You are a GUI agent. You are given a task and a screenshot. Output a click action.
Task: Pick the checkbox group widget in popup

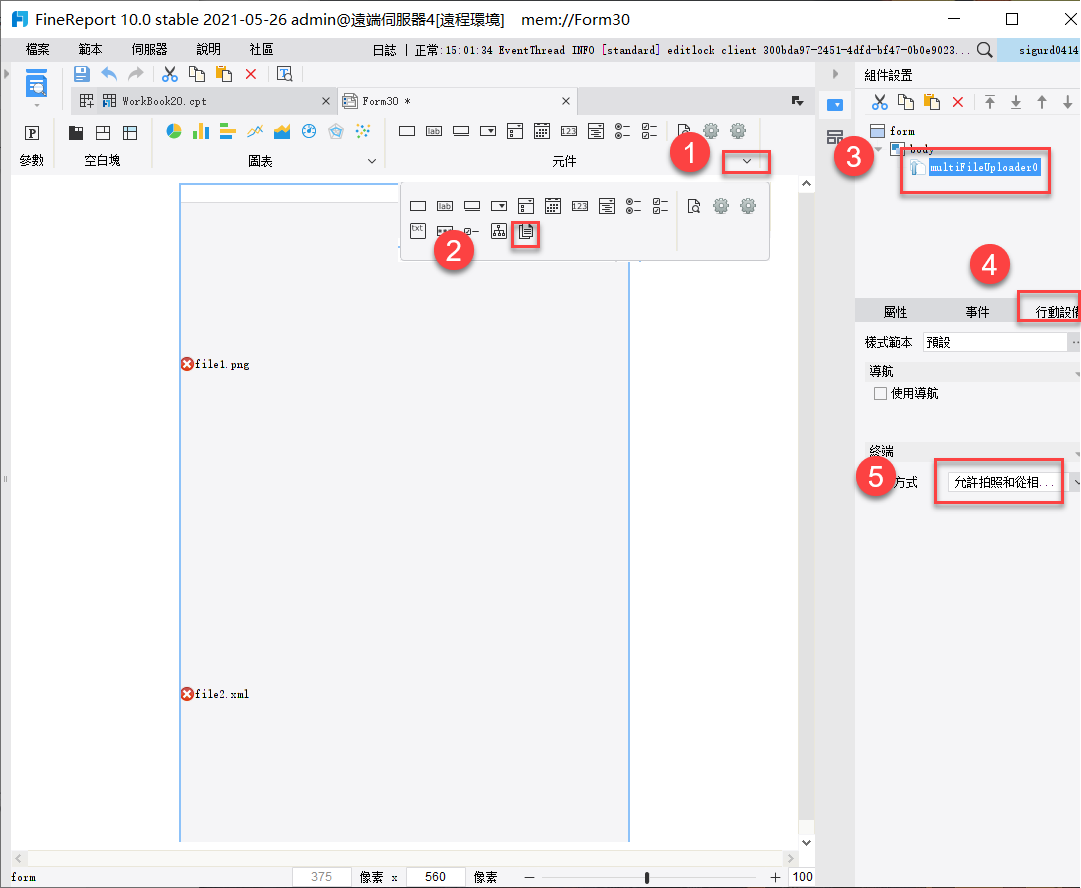[660, 205]
